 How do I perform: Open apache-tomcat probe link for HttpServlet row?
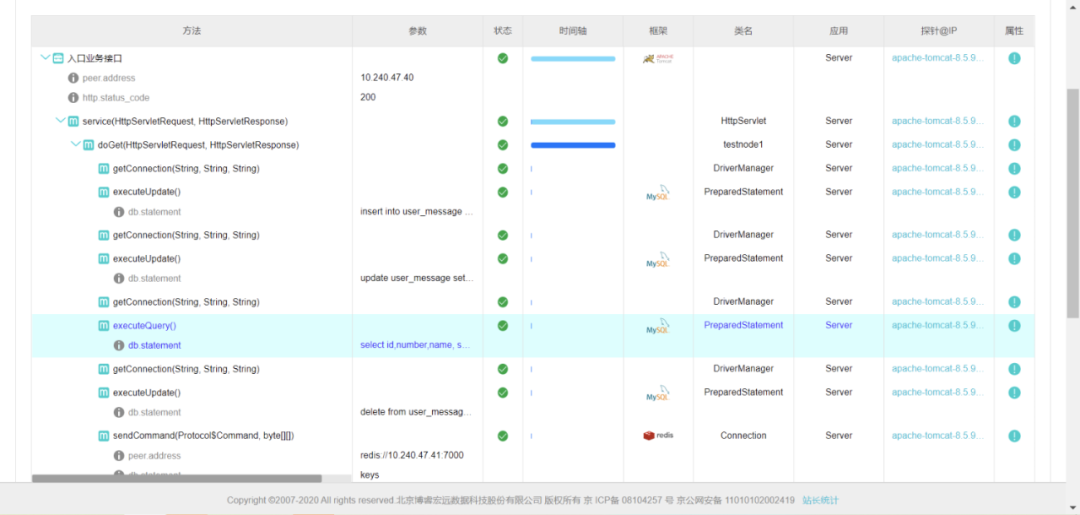[x=937, y=120]
